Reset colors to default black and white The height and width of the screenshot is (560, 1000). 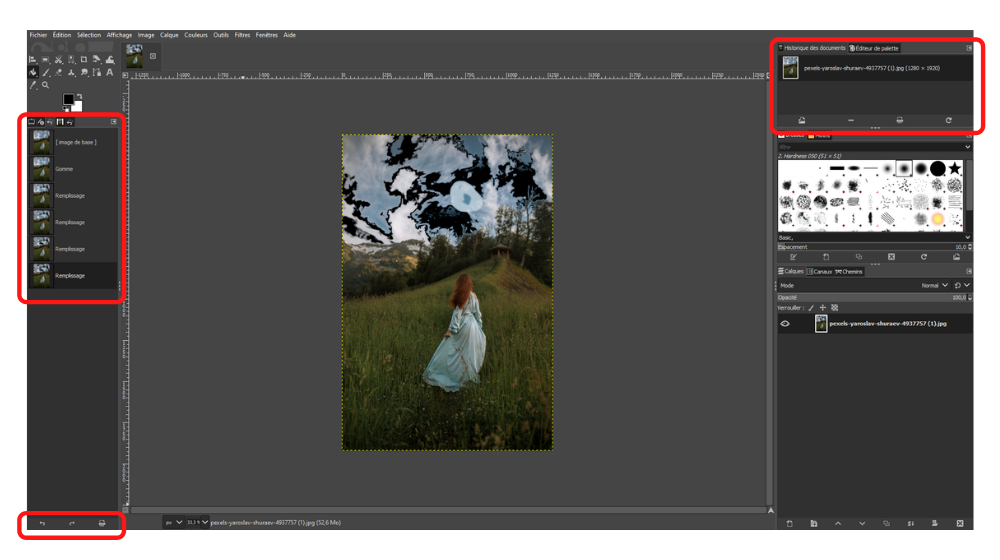[66, 109]
